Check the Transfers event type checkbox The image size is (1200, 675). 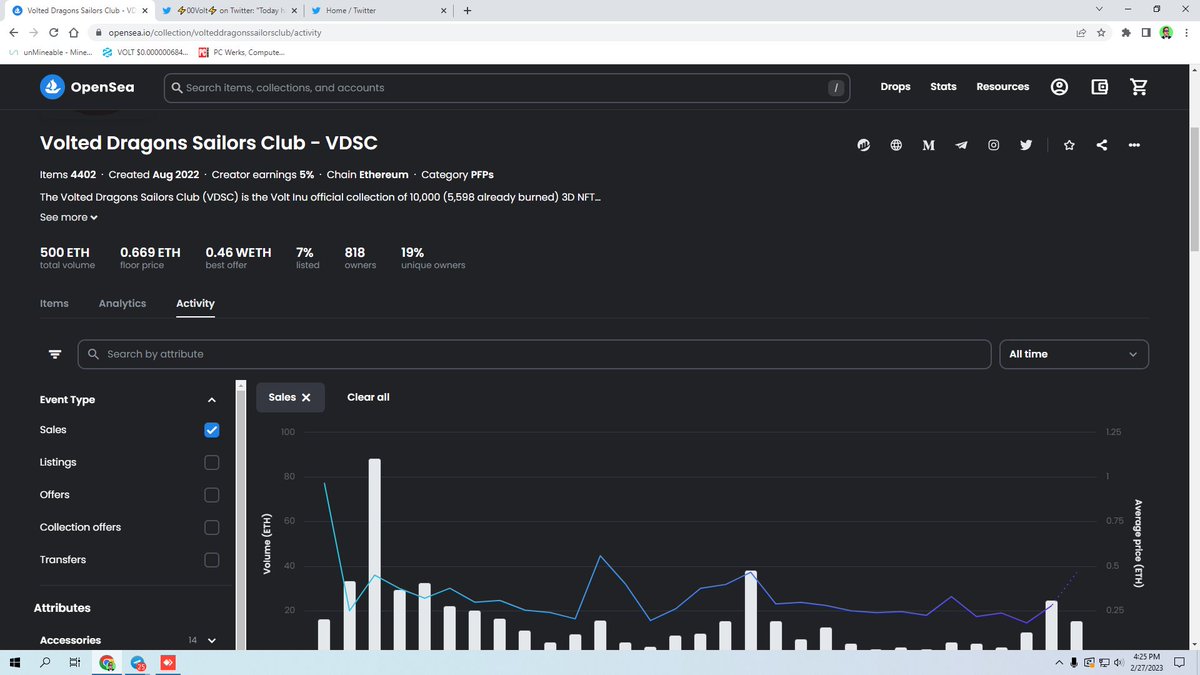tap(211, 560)
